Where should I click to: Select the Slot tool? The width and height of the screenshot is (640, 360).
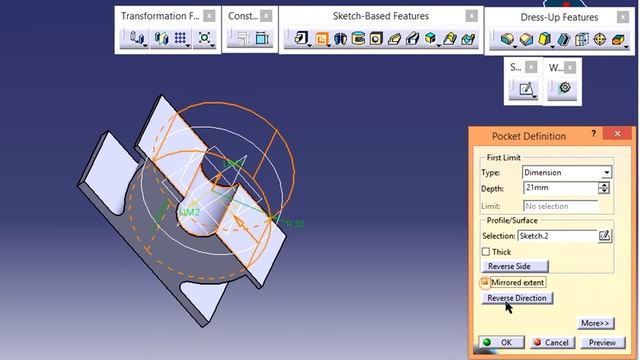(x=413, y=39)
